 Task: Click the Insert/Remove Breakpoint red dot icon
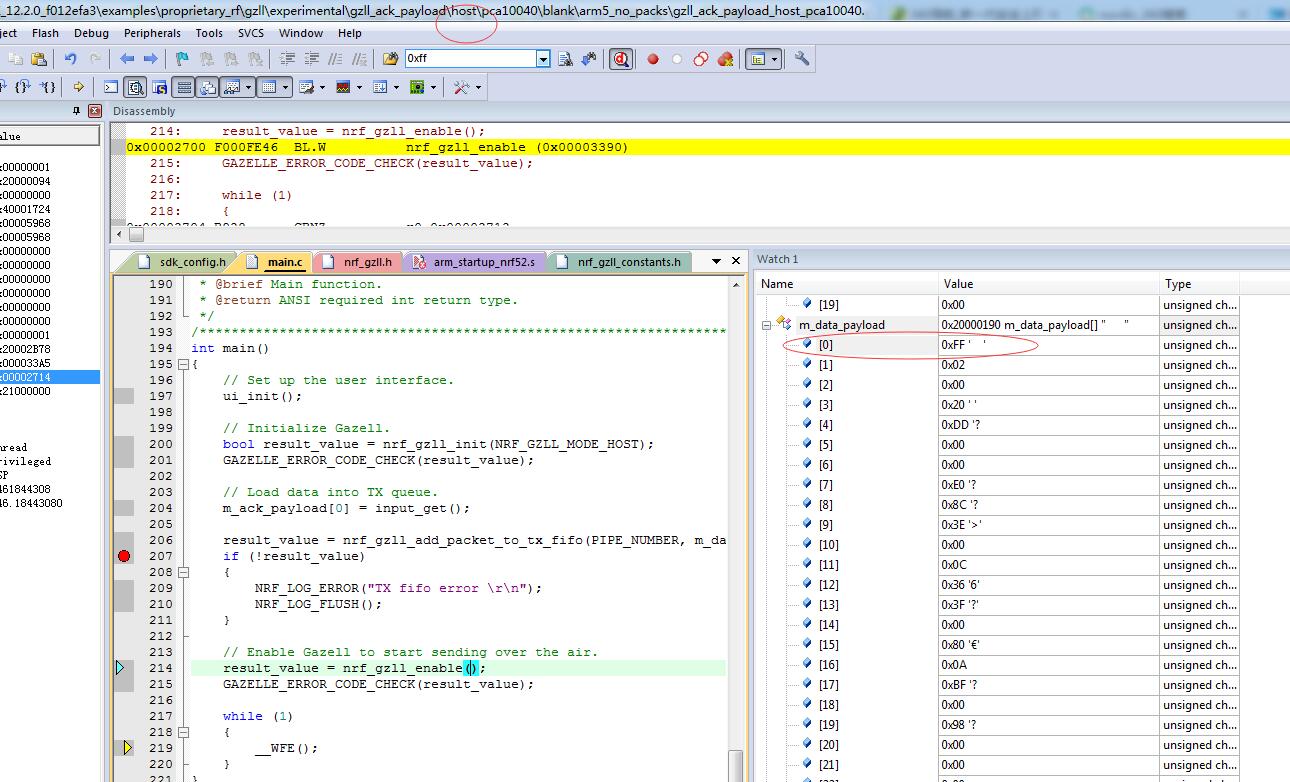click(653, 59)
